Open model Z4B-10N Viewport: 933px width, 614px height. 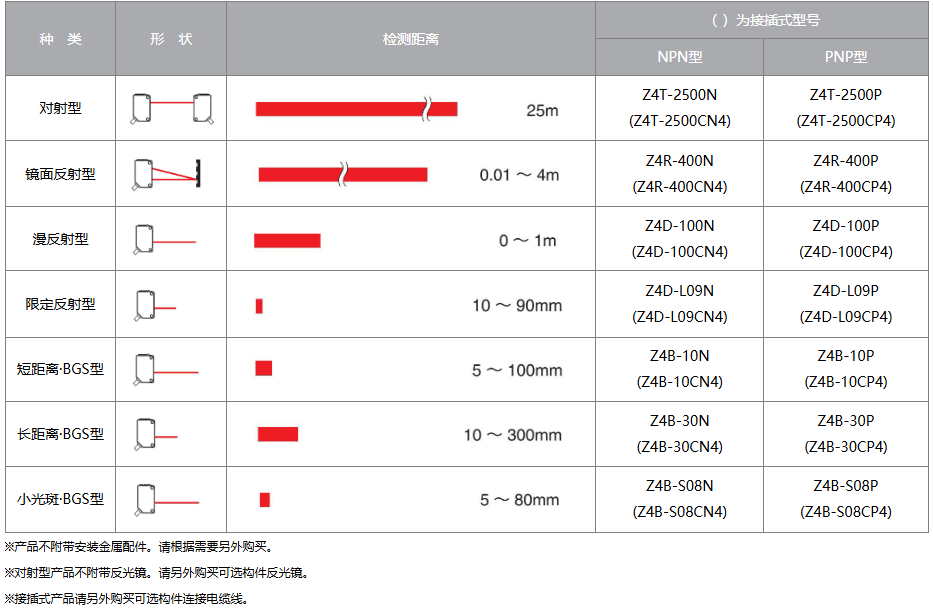pos(679,356)
